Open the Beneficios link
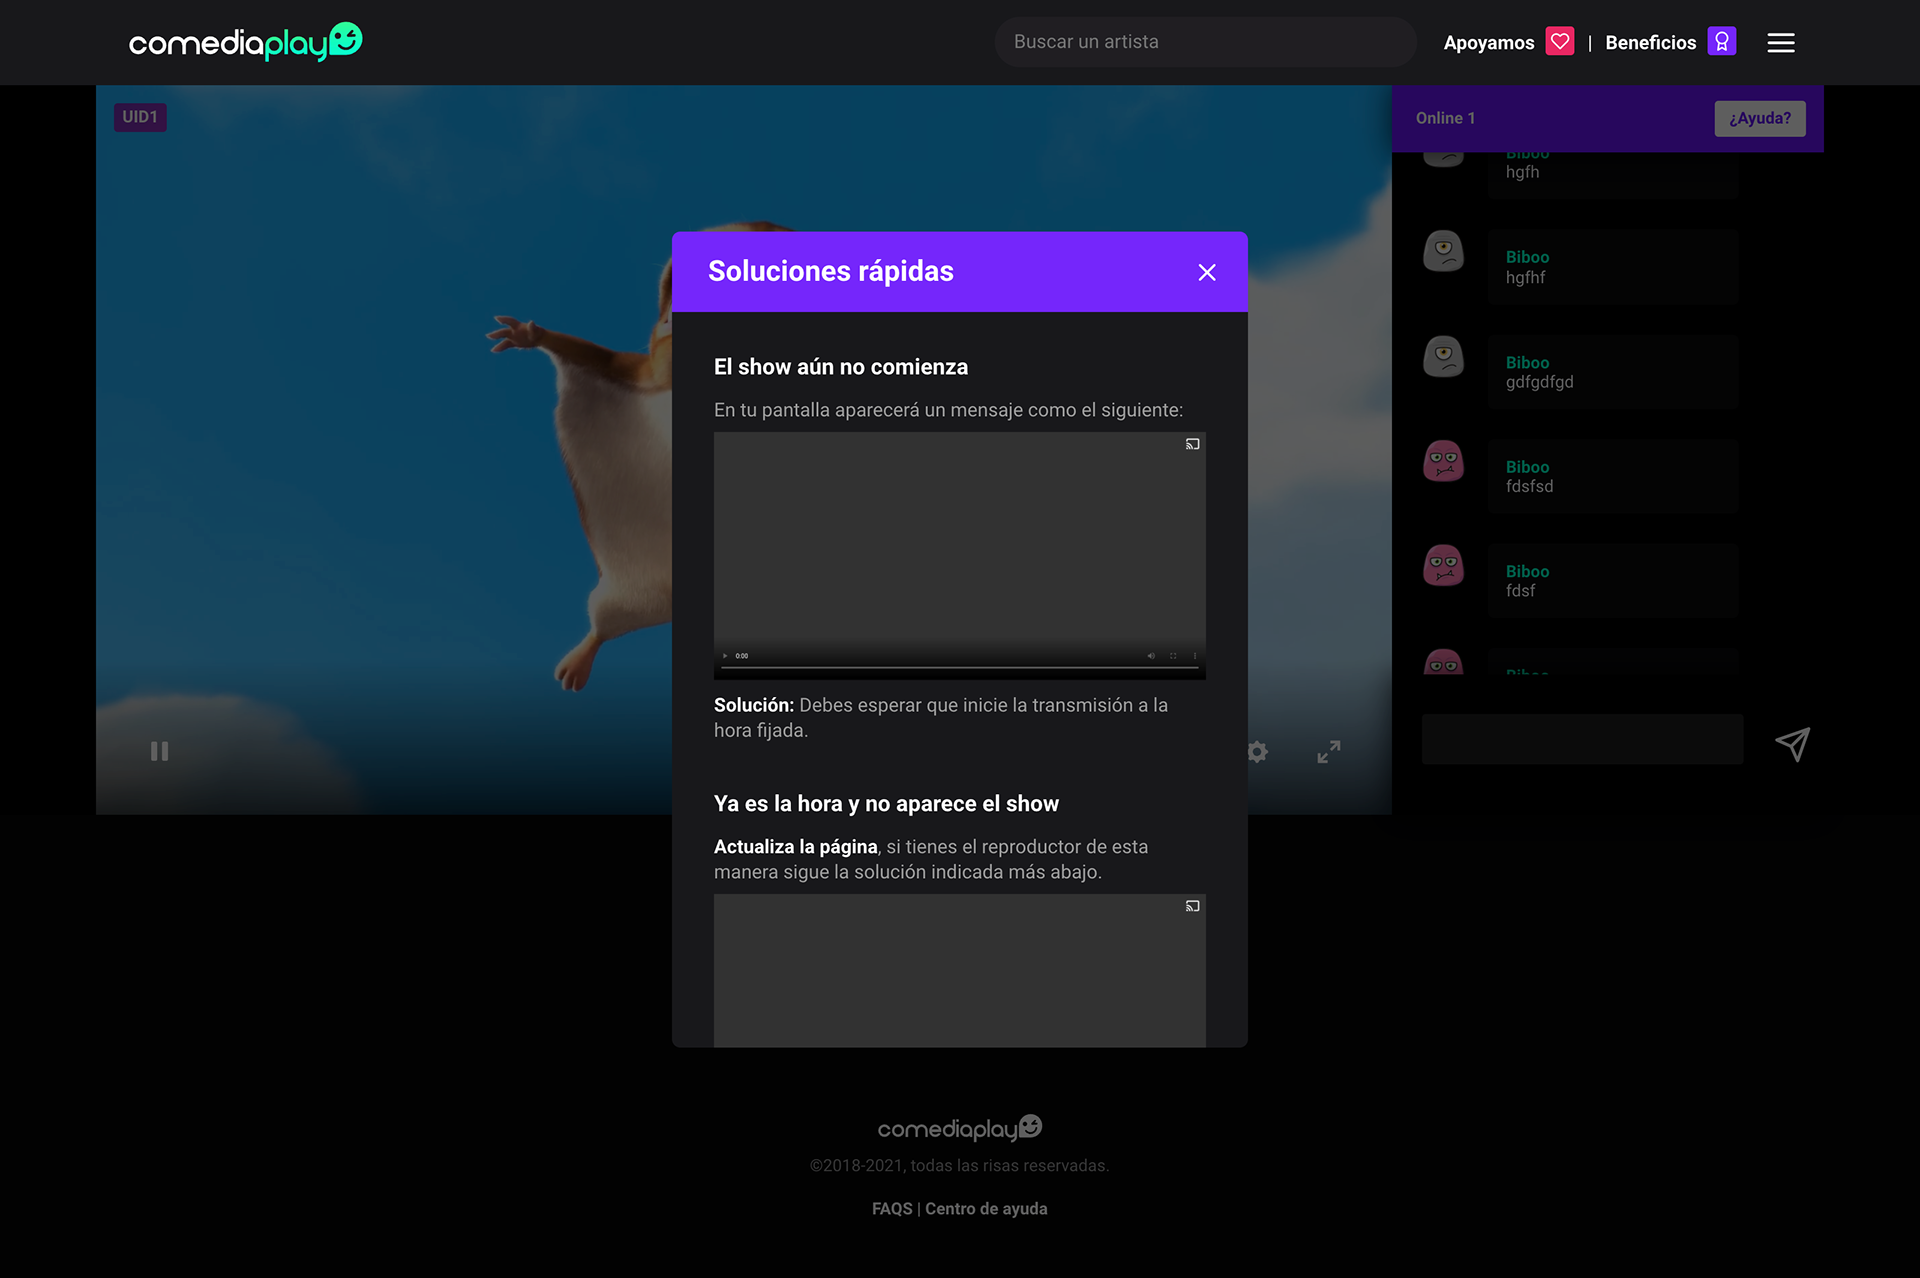Image resolution: width=1920 pixels, height=1278 pixels. point(1651,42)
